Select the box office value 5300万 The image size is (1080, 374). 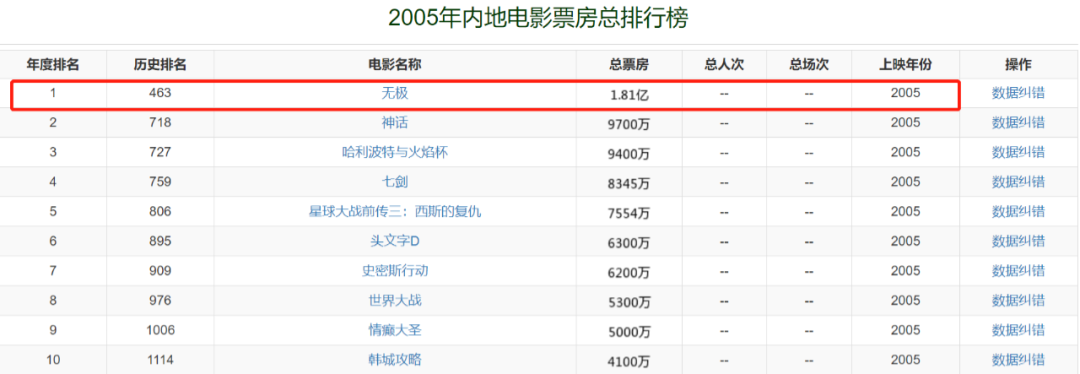629,302
